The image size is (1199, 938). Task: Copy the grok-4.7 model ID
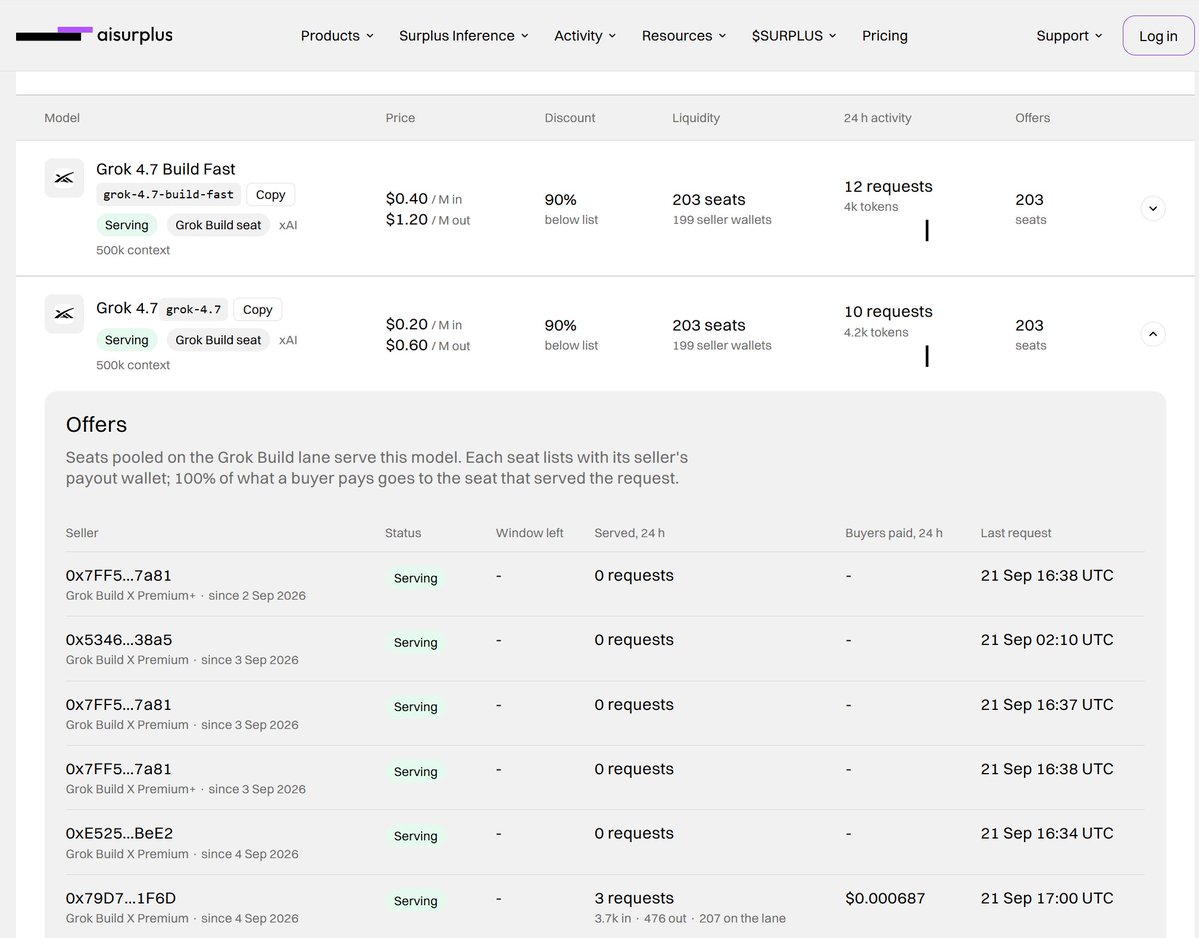tap(258, 310)
